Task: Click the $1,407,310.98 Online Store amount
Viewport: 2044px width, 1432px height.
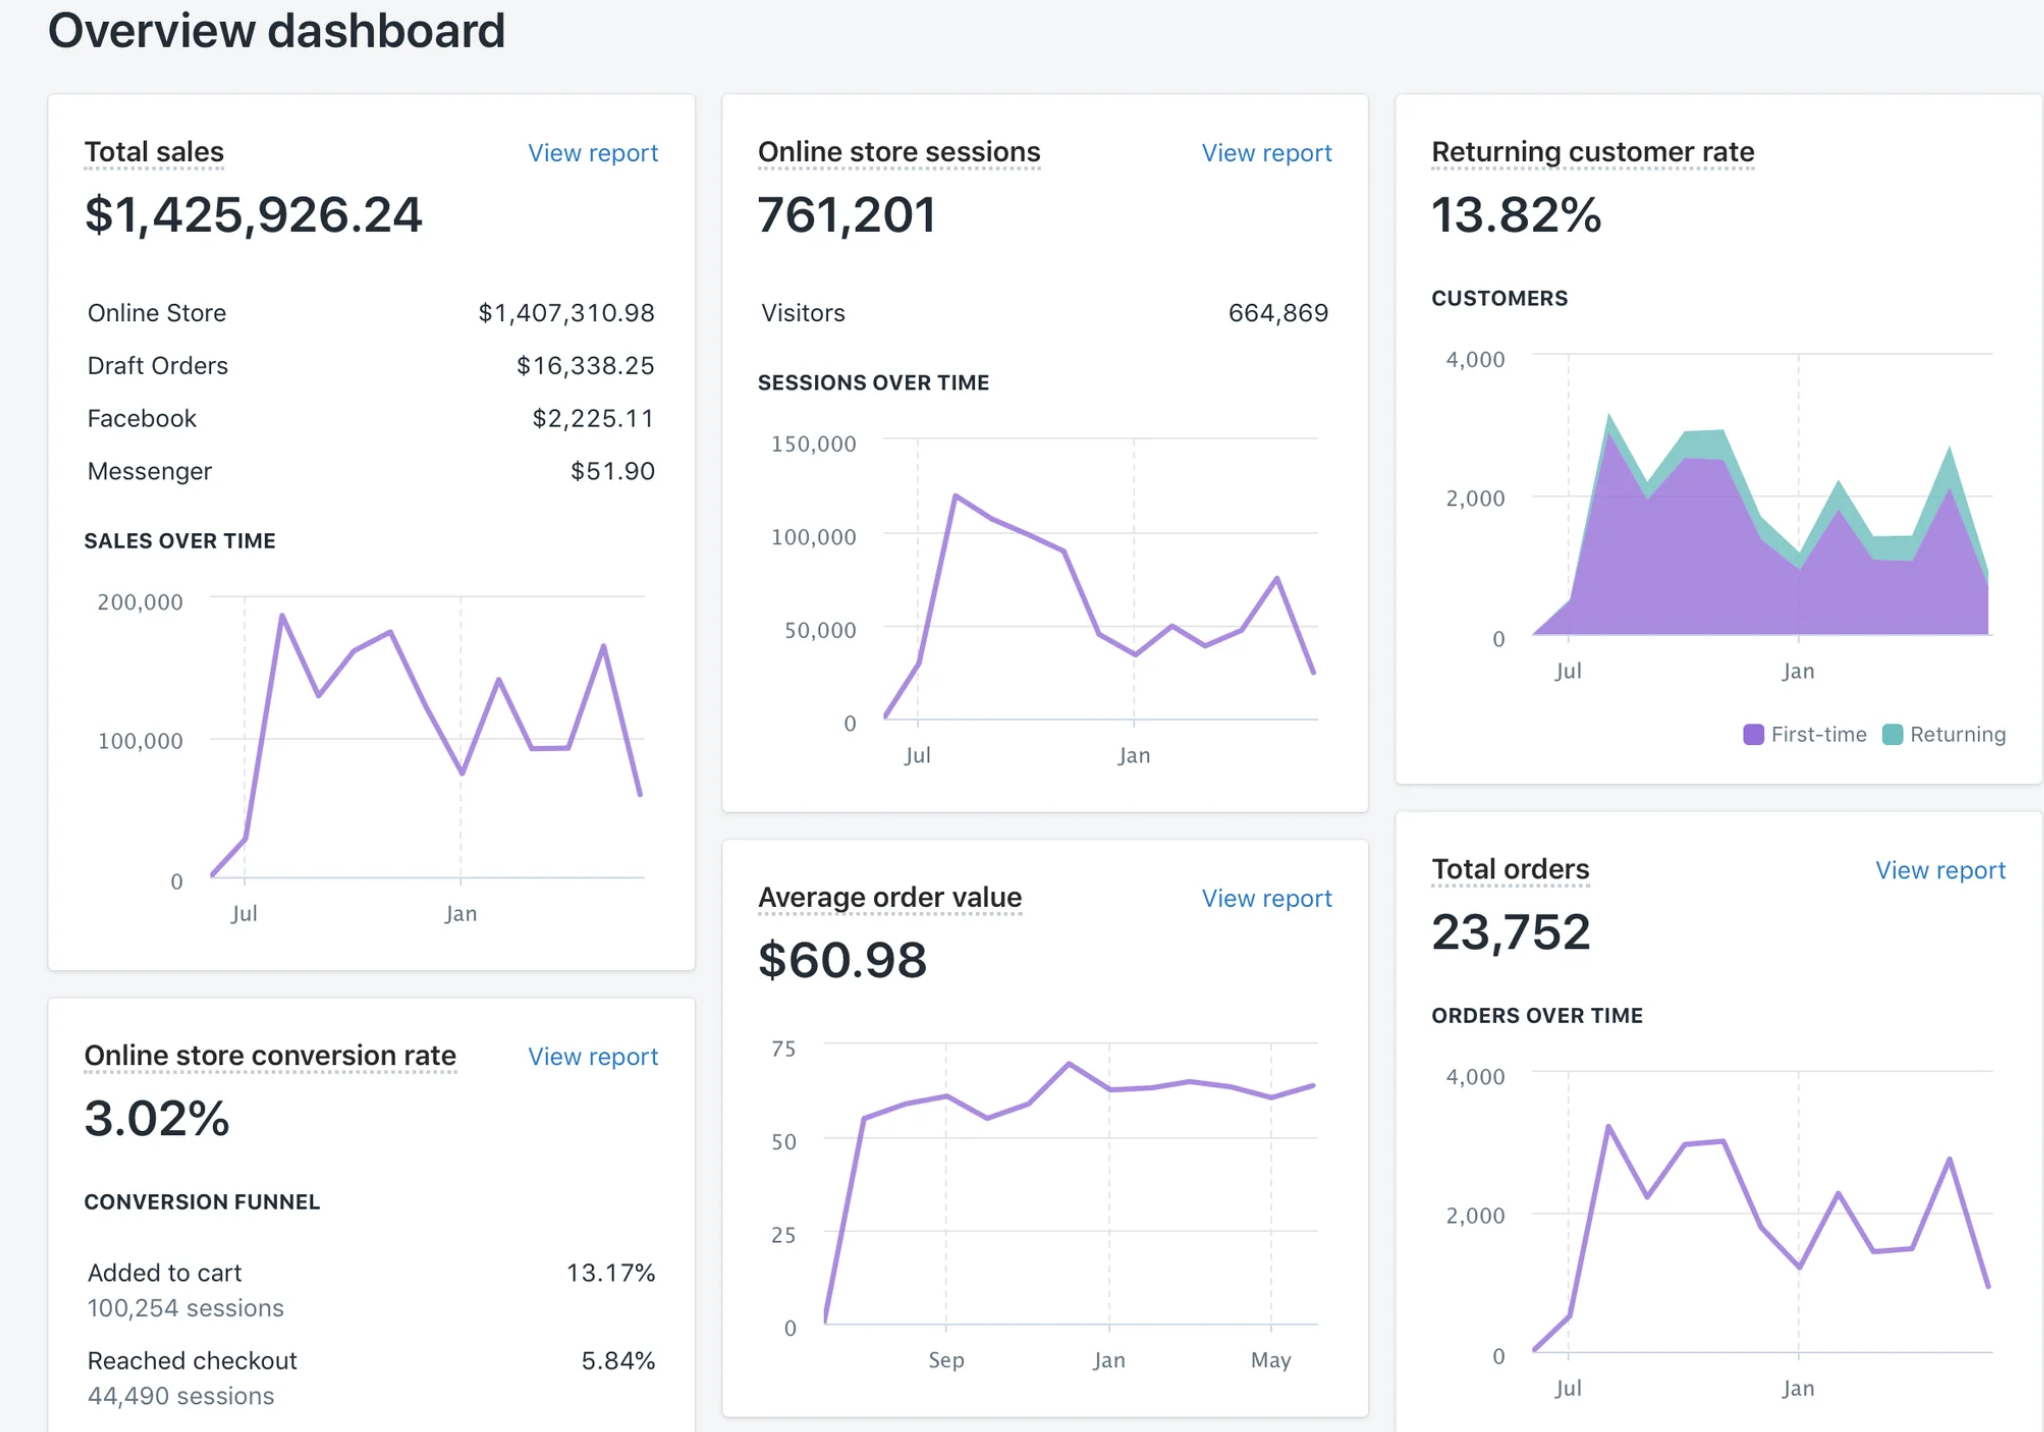Action: pyautogui.click(x=566, y=313)
